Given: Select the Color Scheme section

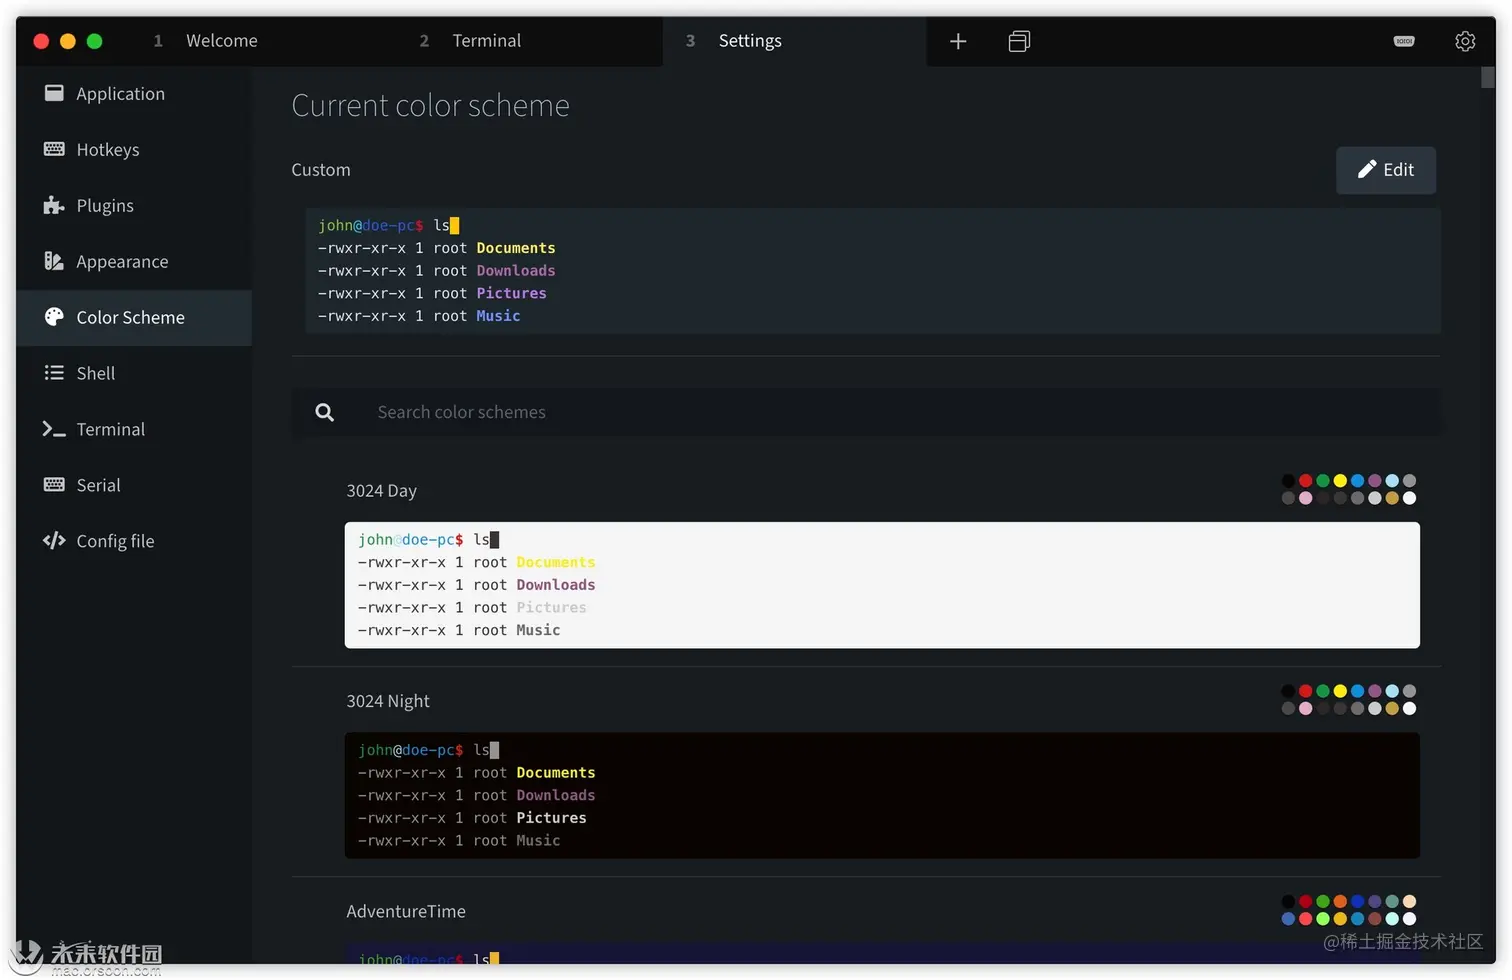Looking at the screenshot, I should coord(134,317).
